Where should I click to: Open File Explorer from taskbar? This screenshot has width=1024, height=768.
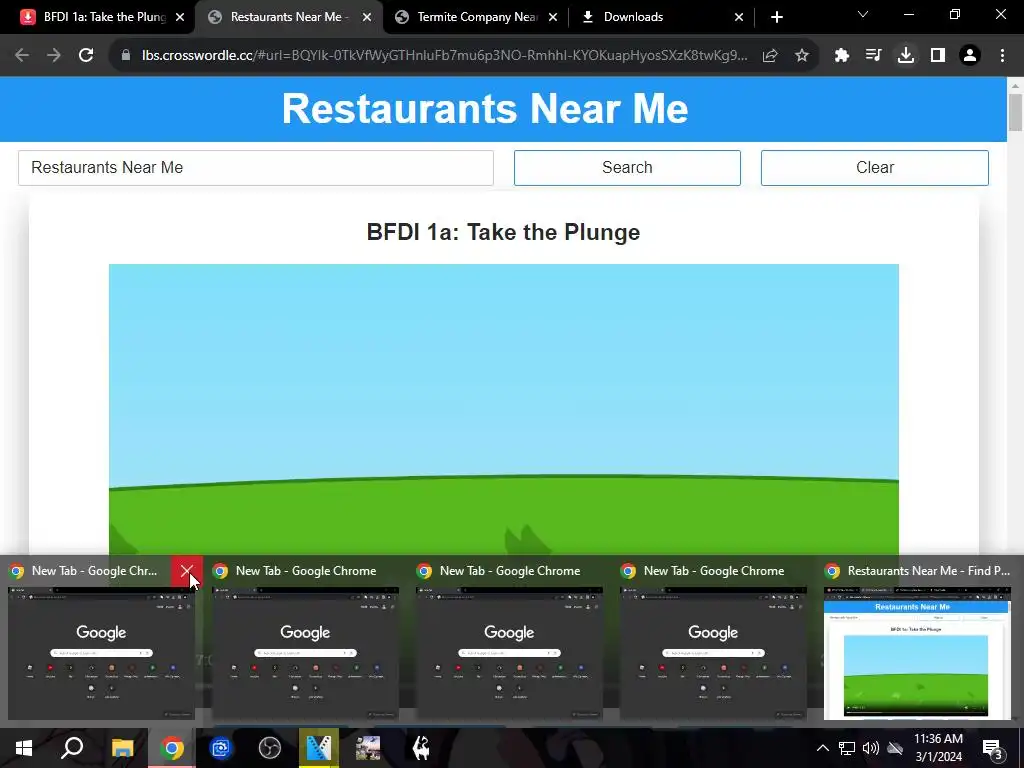122,748
